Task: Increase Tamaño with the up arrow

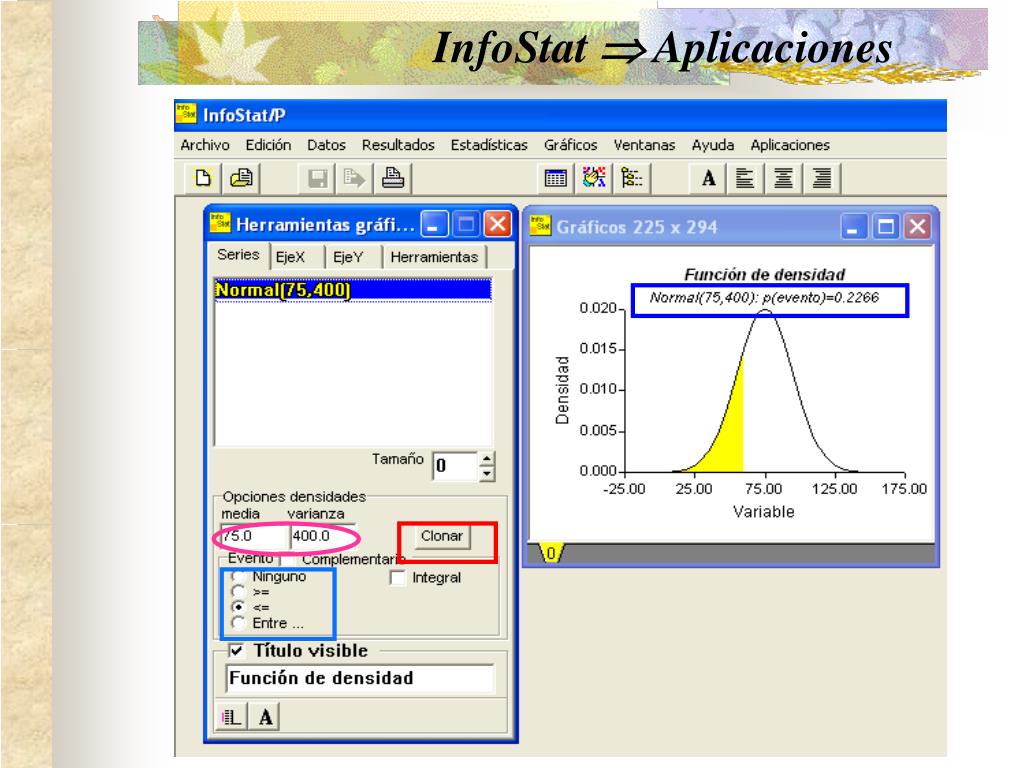Action: [487, 458]
